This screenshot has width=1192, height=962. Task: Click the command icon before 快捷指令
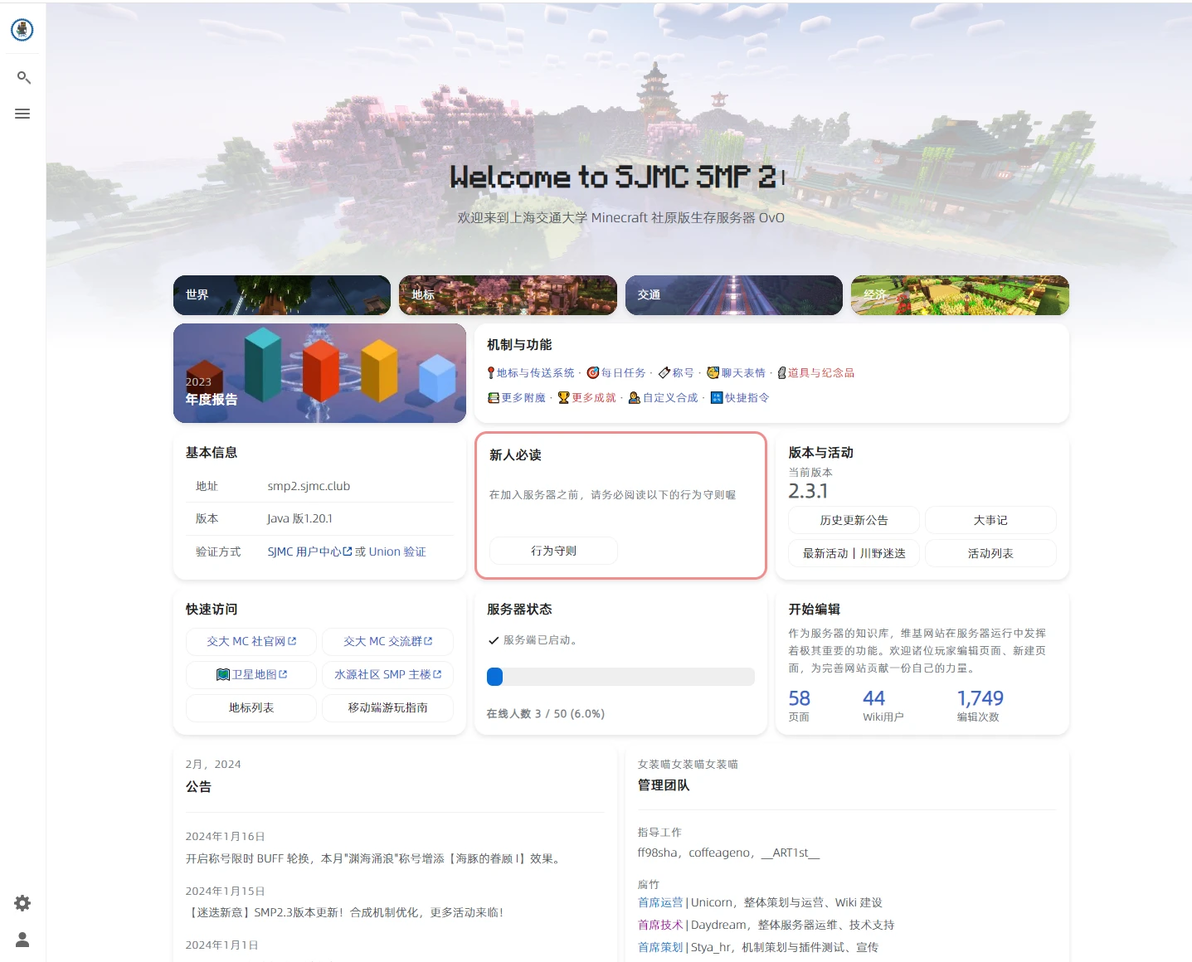pos(717,398)
